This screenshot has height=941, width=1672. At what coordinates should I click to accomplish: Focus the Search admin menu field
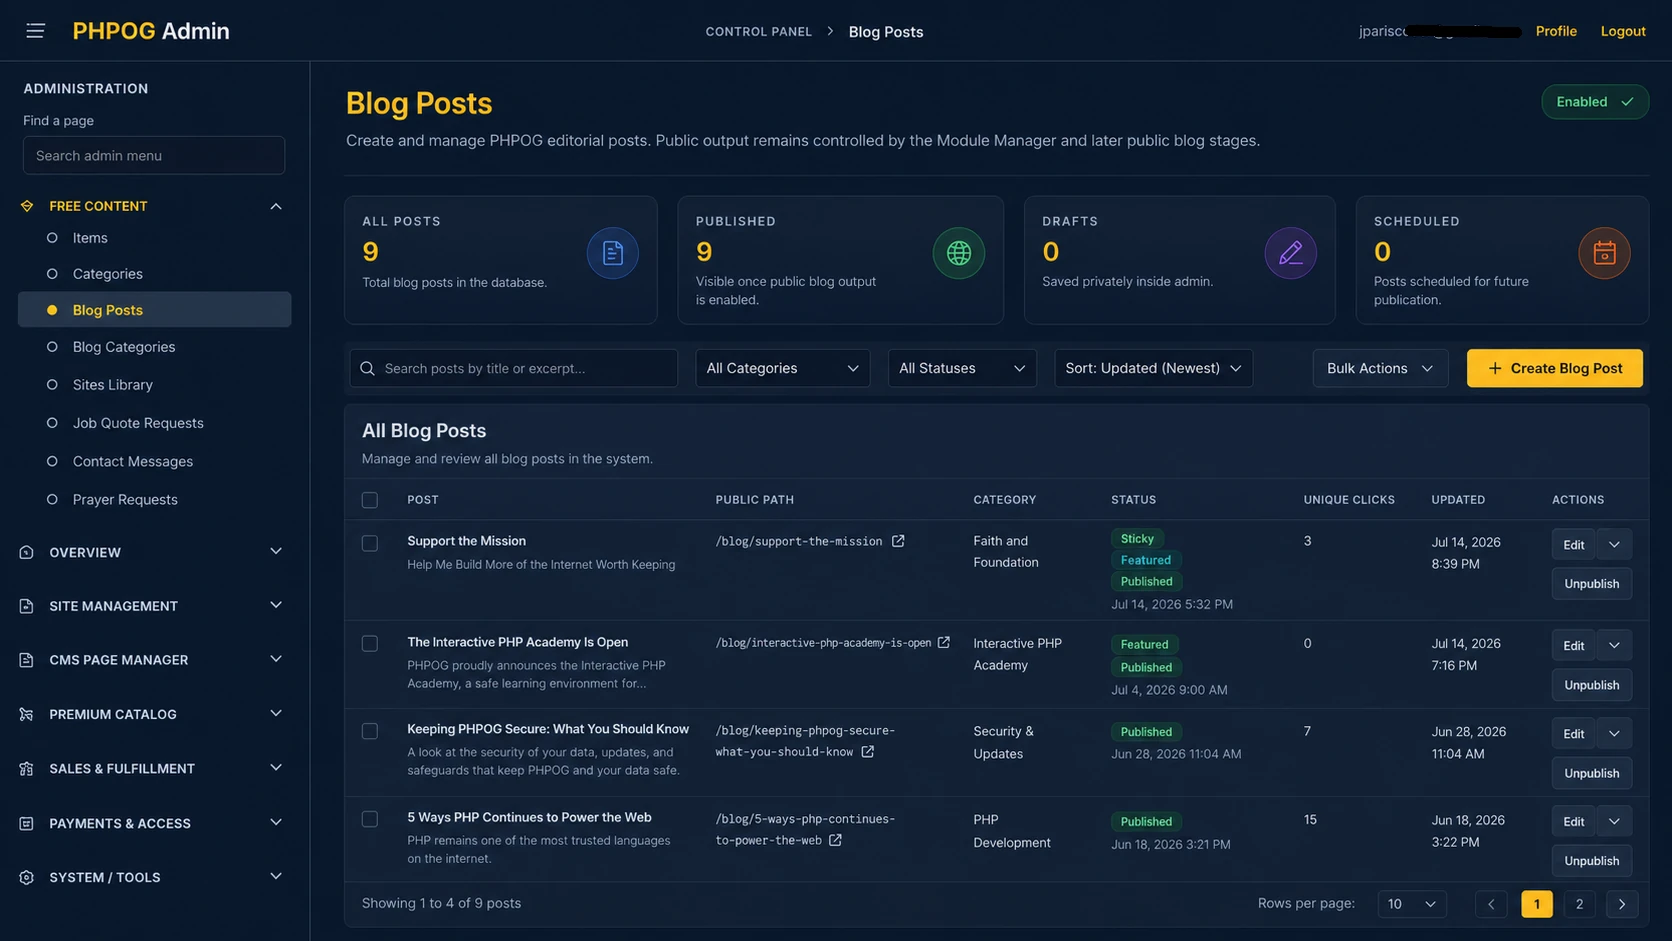pyautogui.click(x=154, y=155)
